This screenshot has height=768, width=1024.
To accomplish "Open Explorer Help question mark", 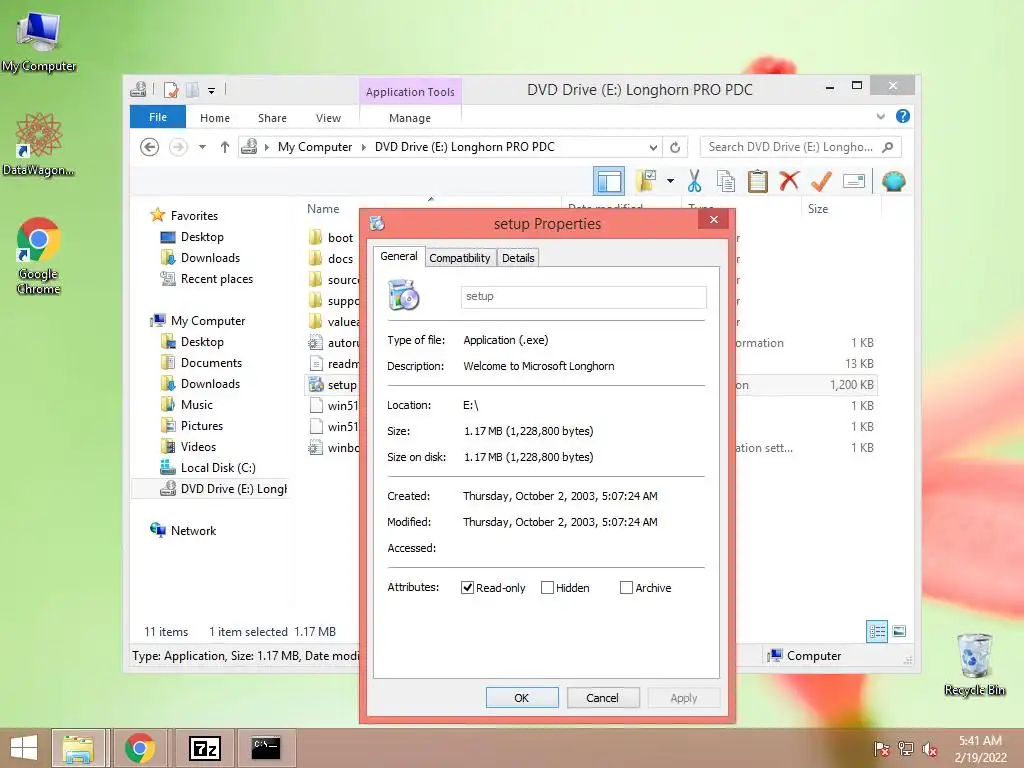I will click(x=903, y=116).
